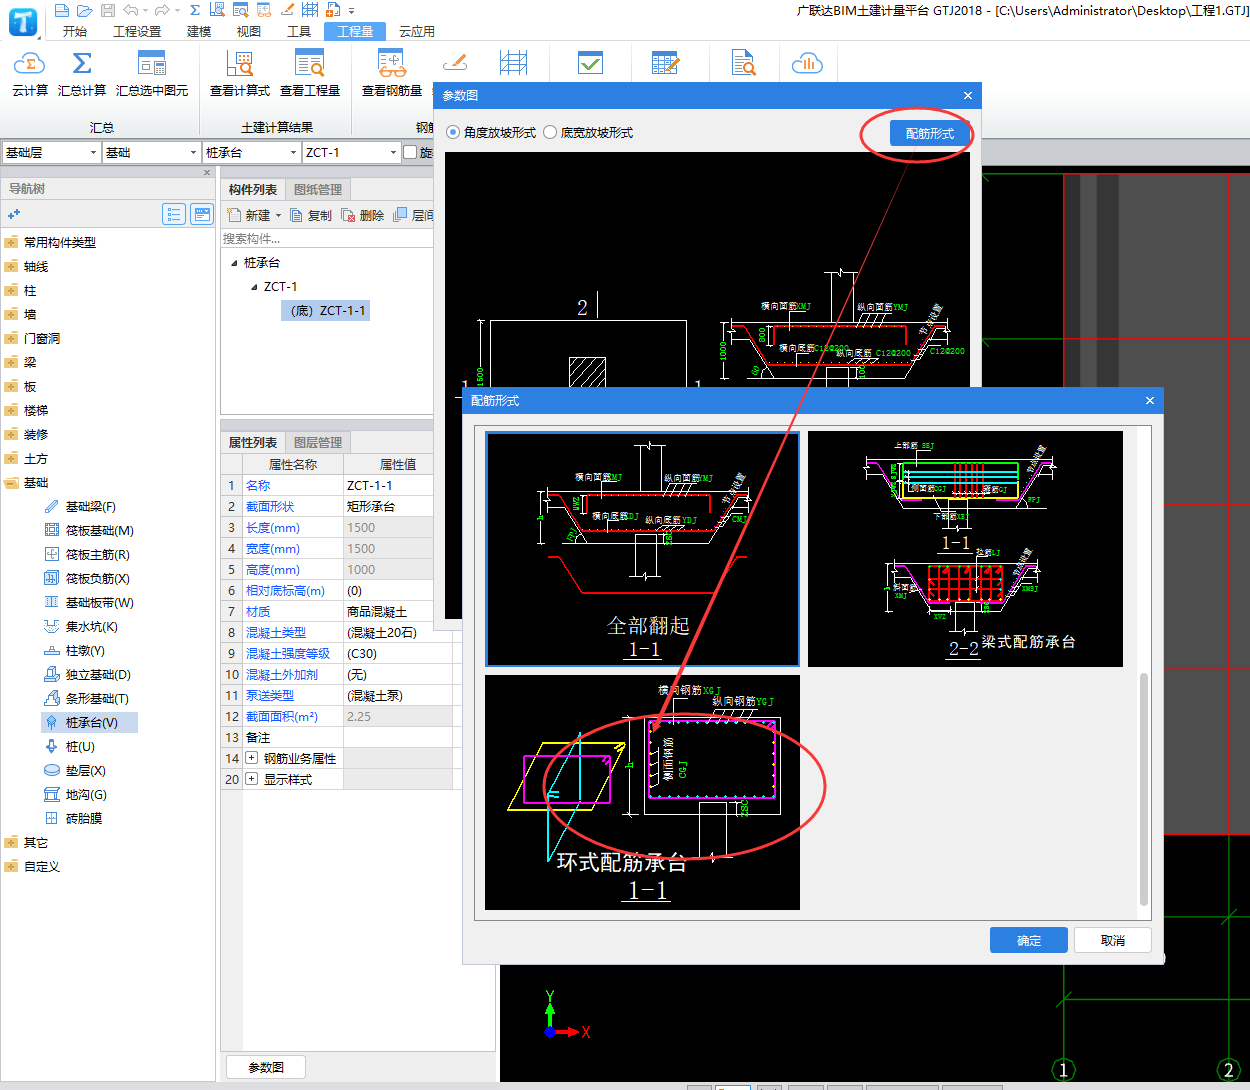Open the 新建 dropdown arrow
The image size is (1250, 1090).
279,216
